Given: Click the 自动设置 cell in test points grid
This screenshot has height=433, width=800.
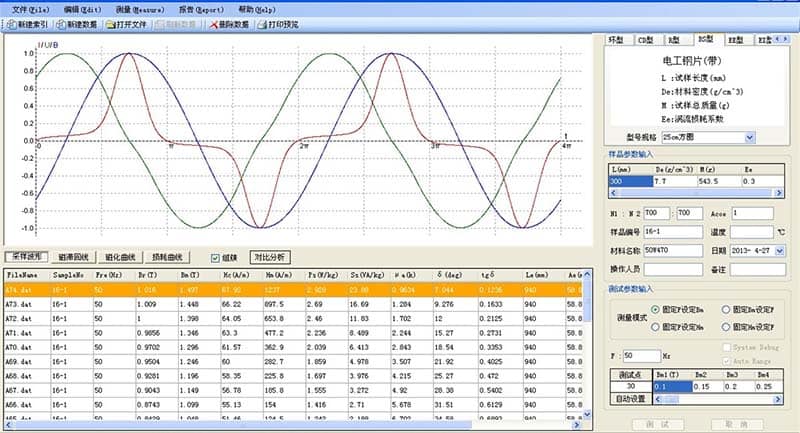Looking at the screenshot, I should tap(631, 399).
